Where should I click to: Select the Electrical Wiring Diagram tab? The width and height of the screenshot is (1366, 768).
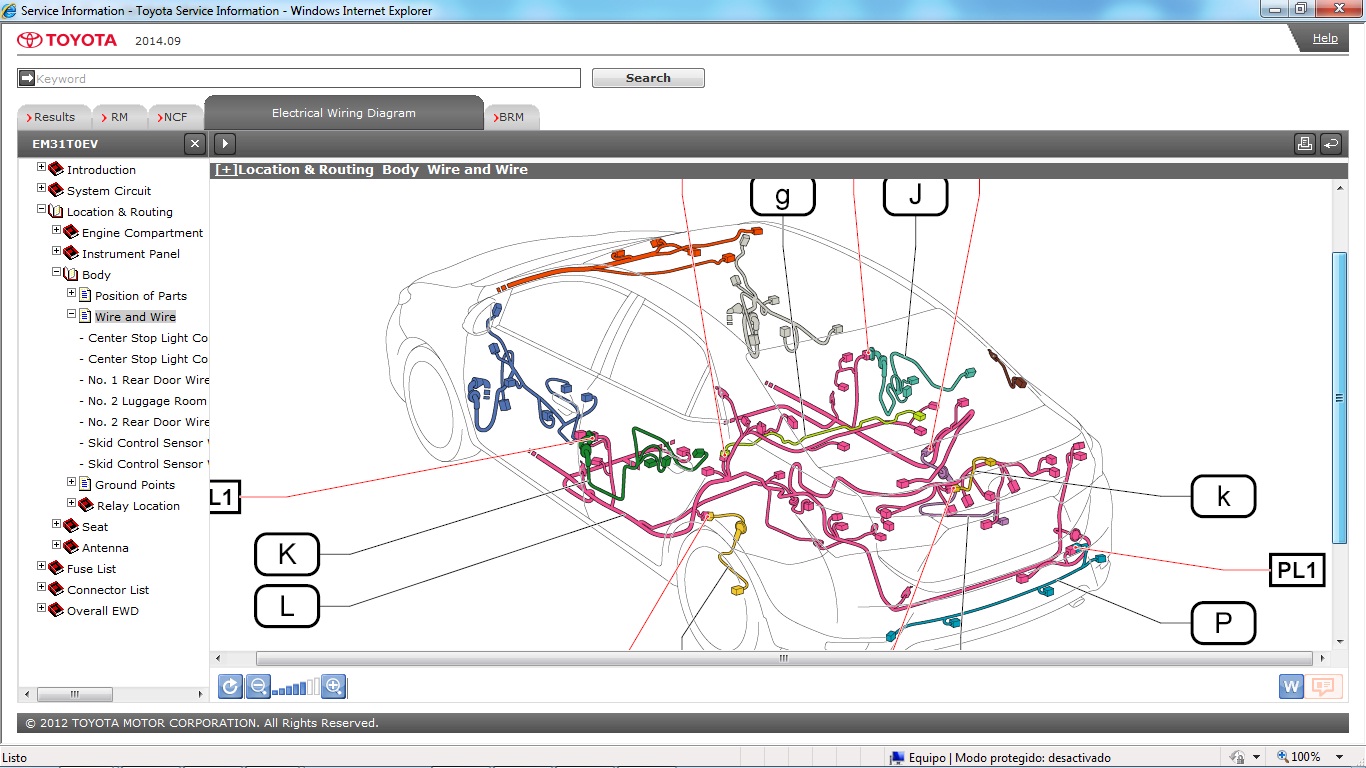(344, 113)
